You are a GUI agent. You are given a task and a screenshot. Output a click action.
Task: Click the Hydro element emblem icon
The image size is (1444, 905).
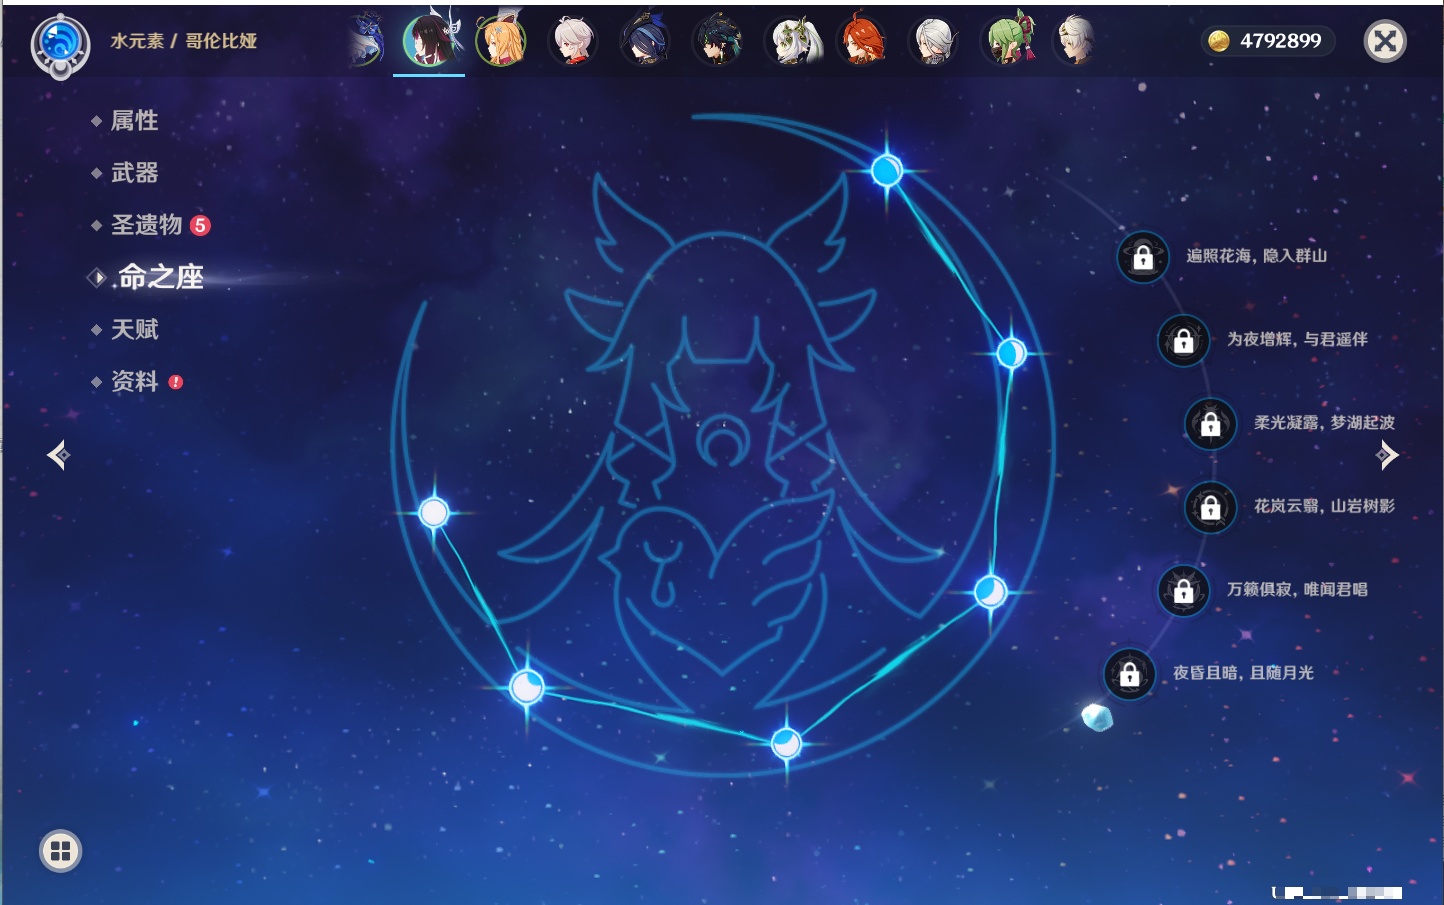coord(60,44)
